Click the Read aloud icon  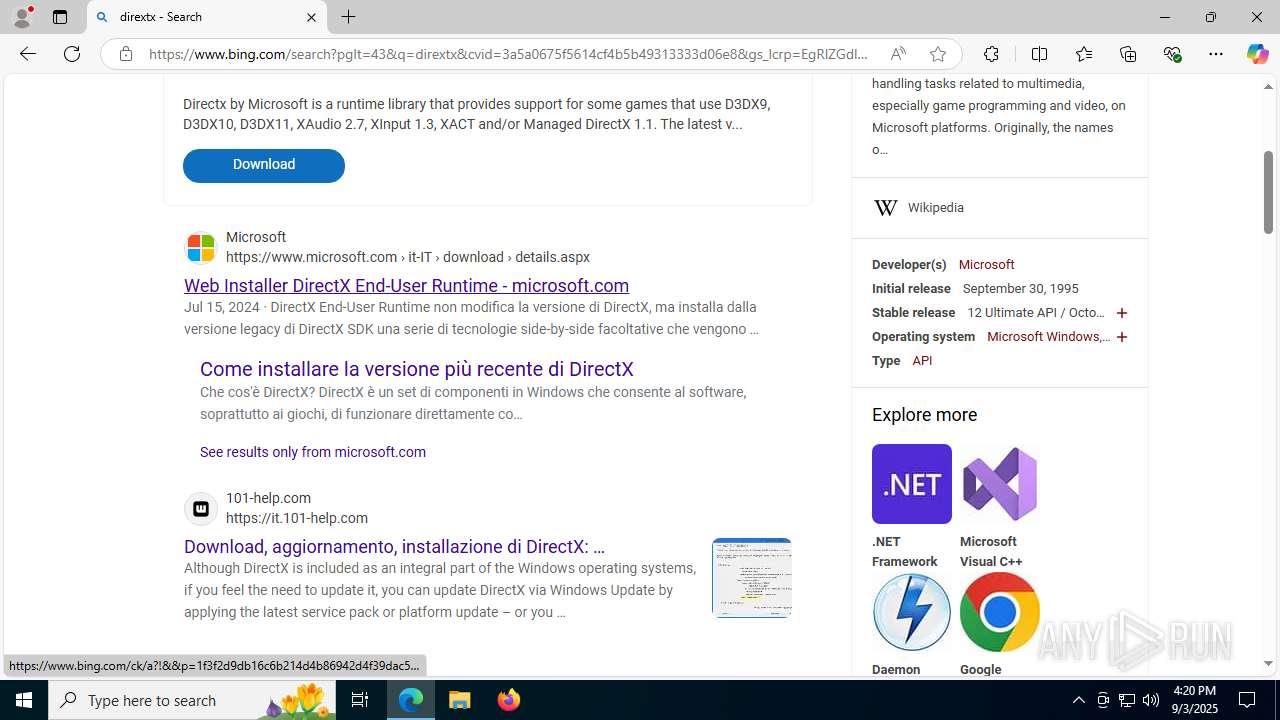tap(898, 54)
